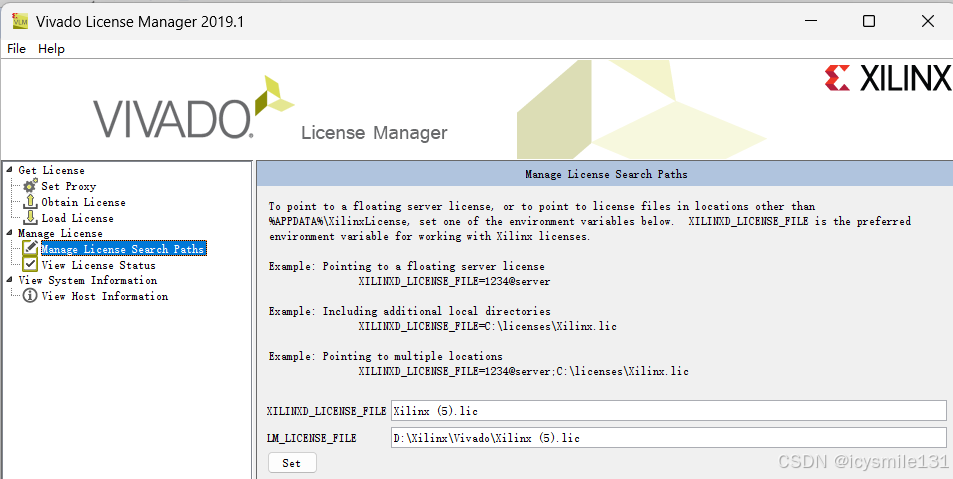Viewport: 953px width, 479px height.
Task: Click the VLM app icon in title bar
Action: click(20, 21)
